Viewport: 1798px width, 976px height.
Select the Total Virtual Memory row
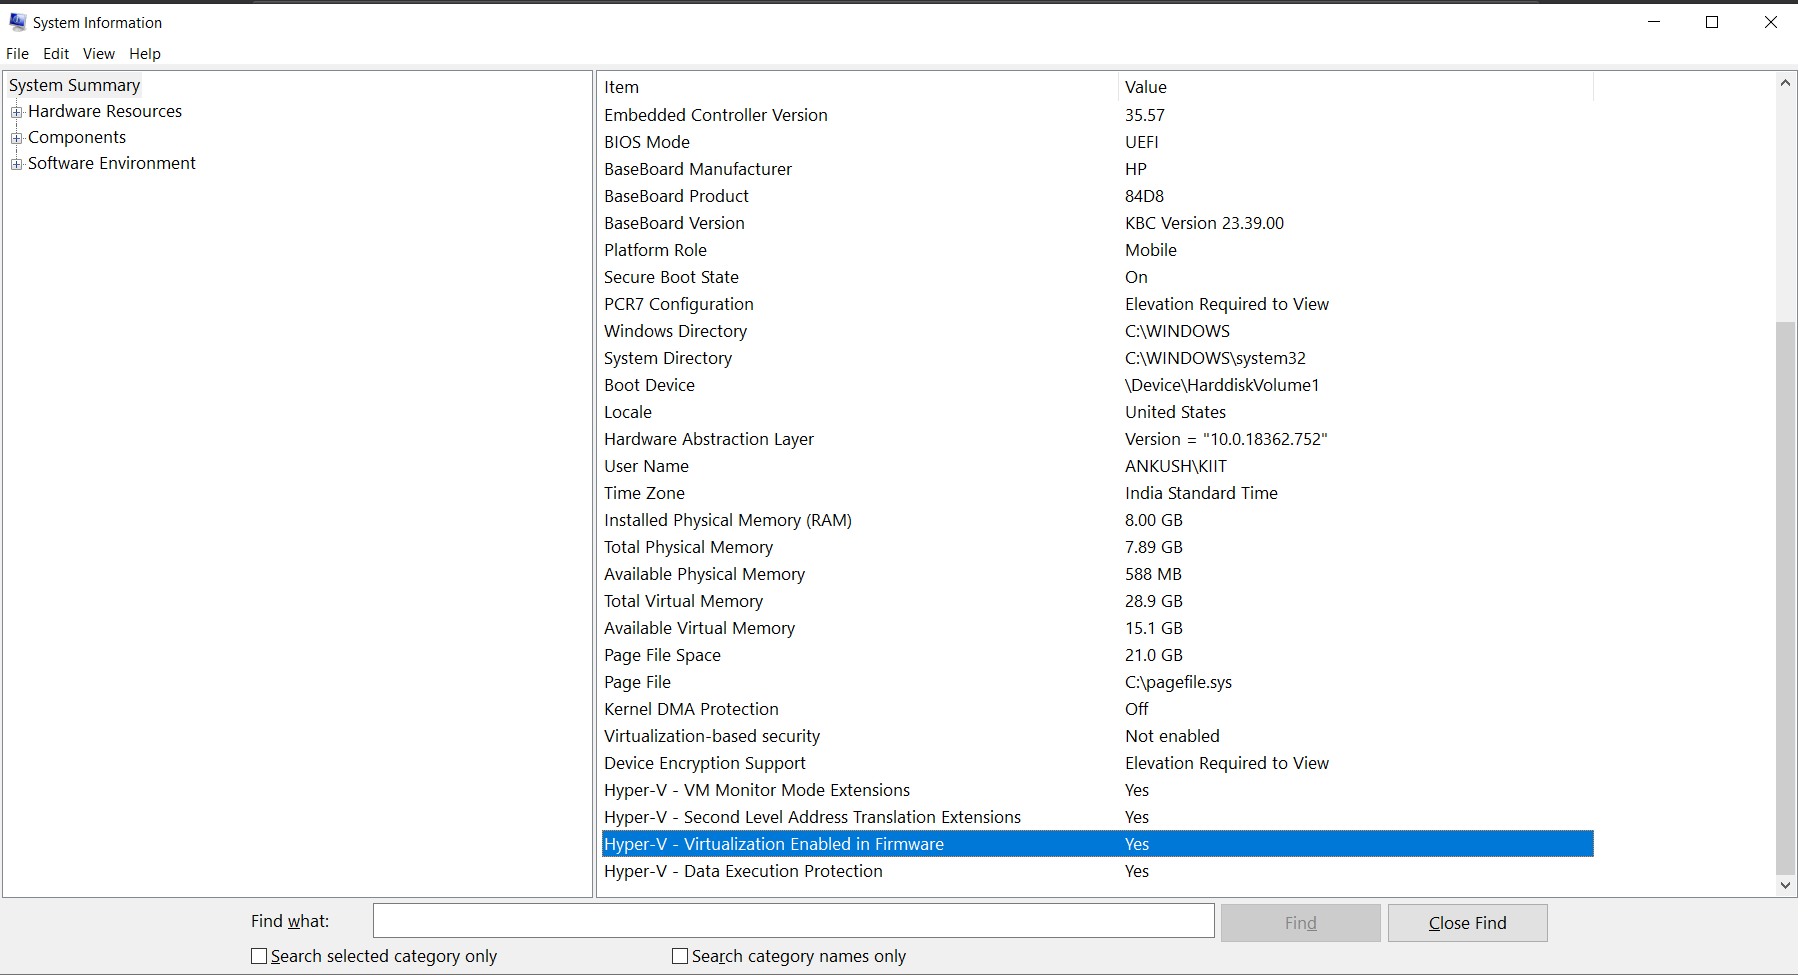point(1097,601)
